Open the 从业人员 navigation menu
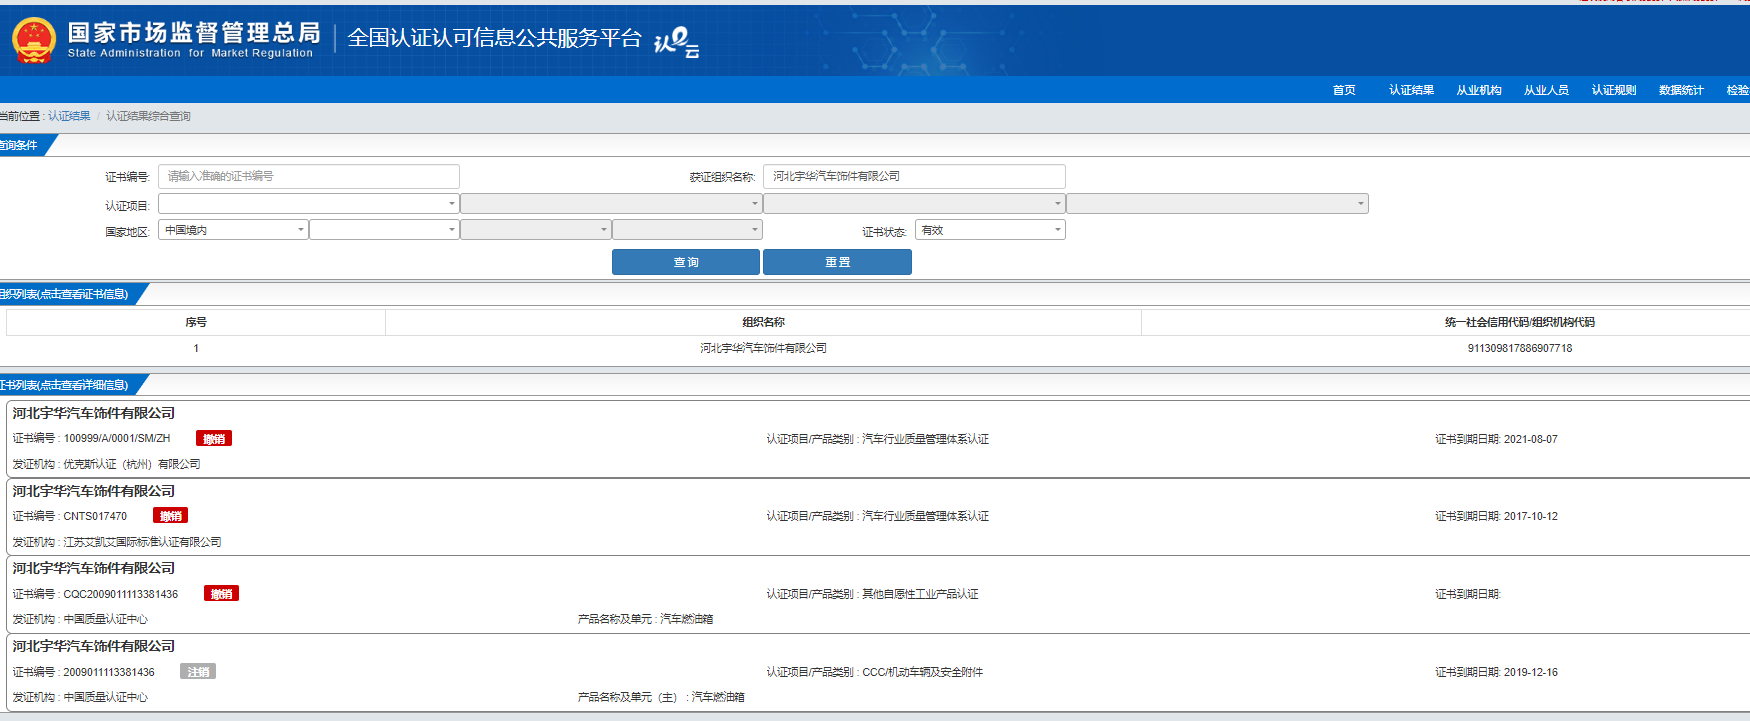This screenshot has height=721, width=1750. click(x=1546, y=90)
